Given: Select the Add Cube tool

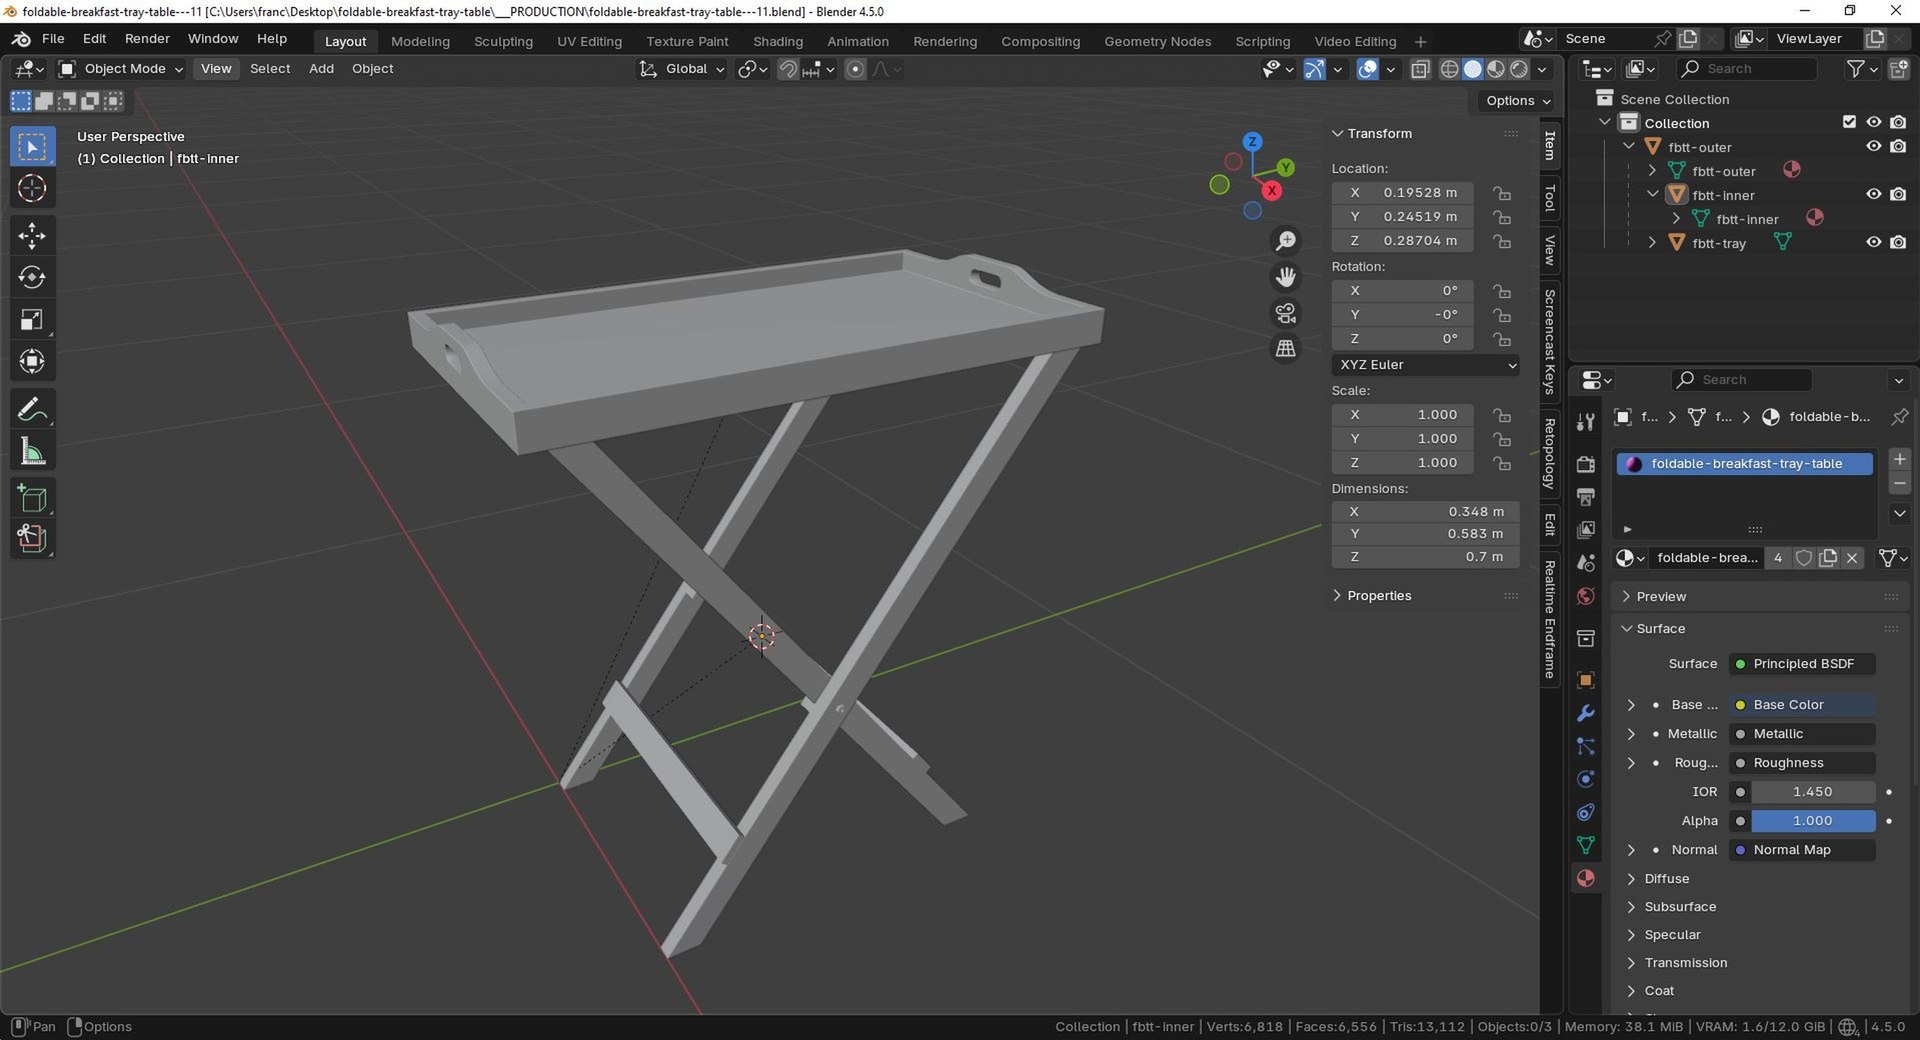Looking at the screenshot, I should click(32, 498).
